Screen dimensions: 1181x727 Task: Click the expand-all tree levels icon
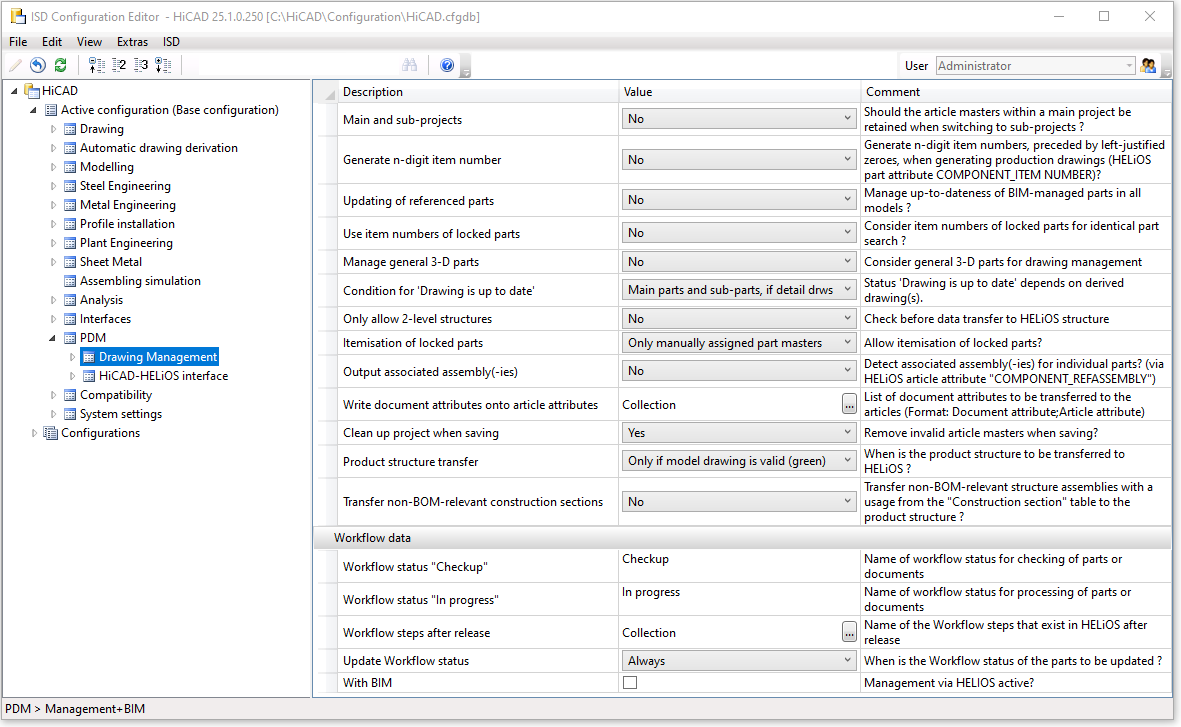(x=164, y=66)
